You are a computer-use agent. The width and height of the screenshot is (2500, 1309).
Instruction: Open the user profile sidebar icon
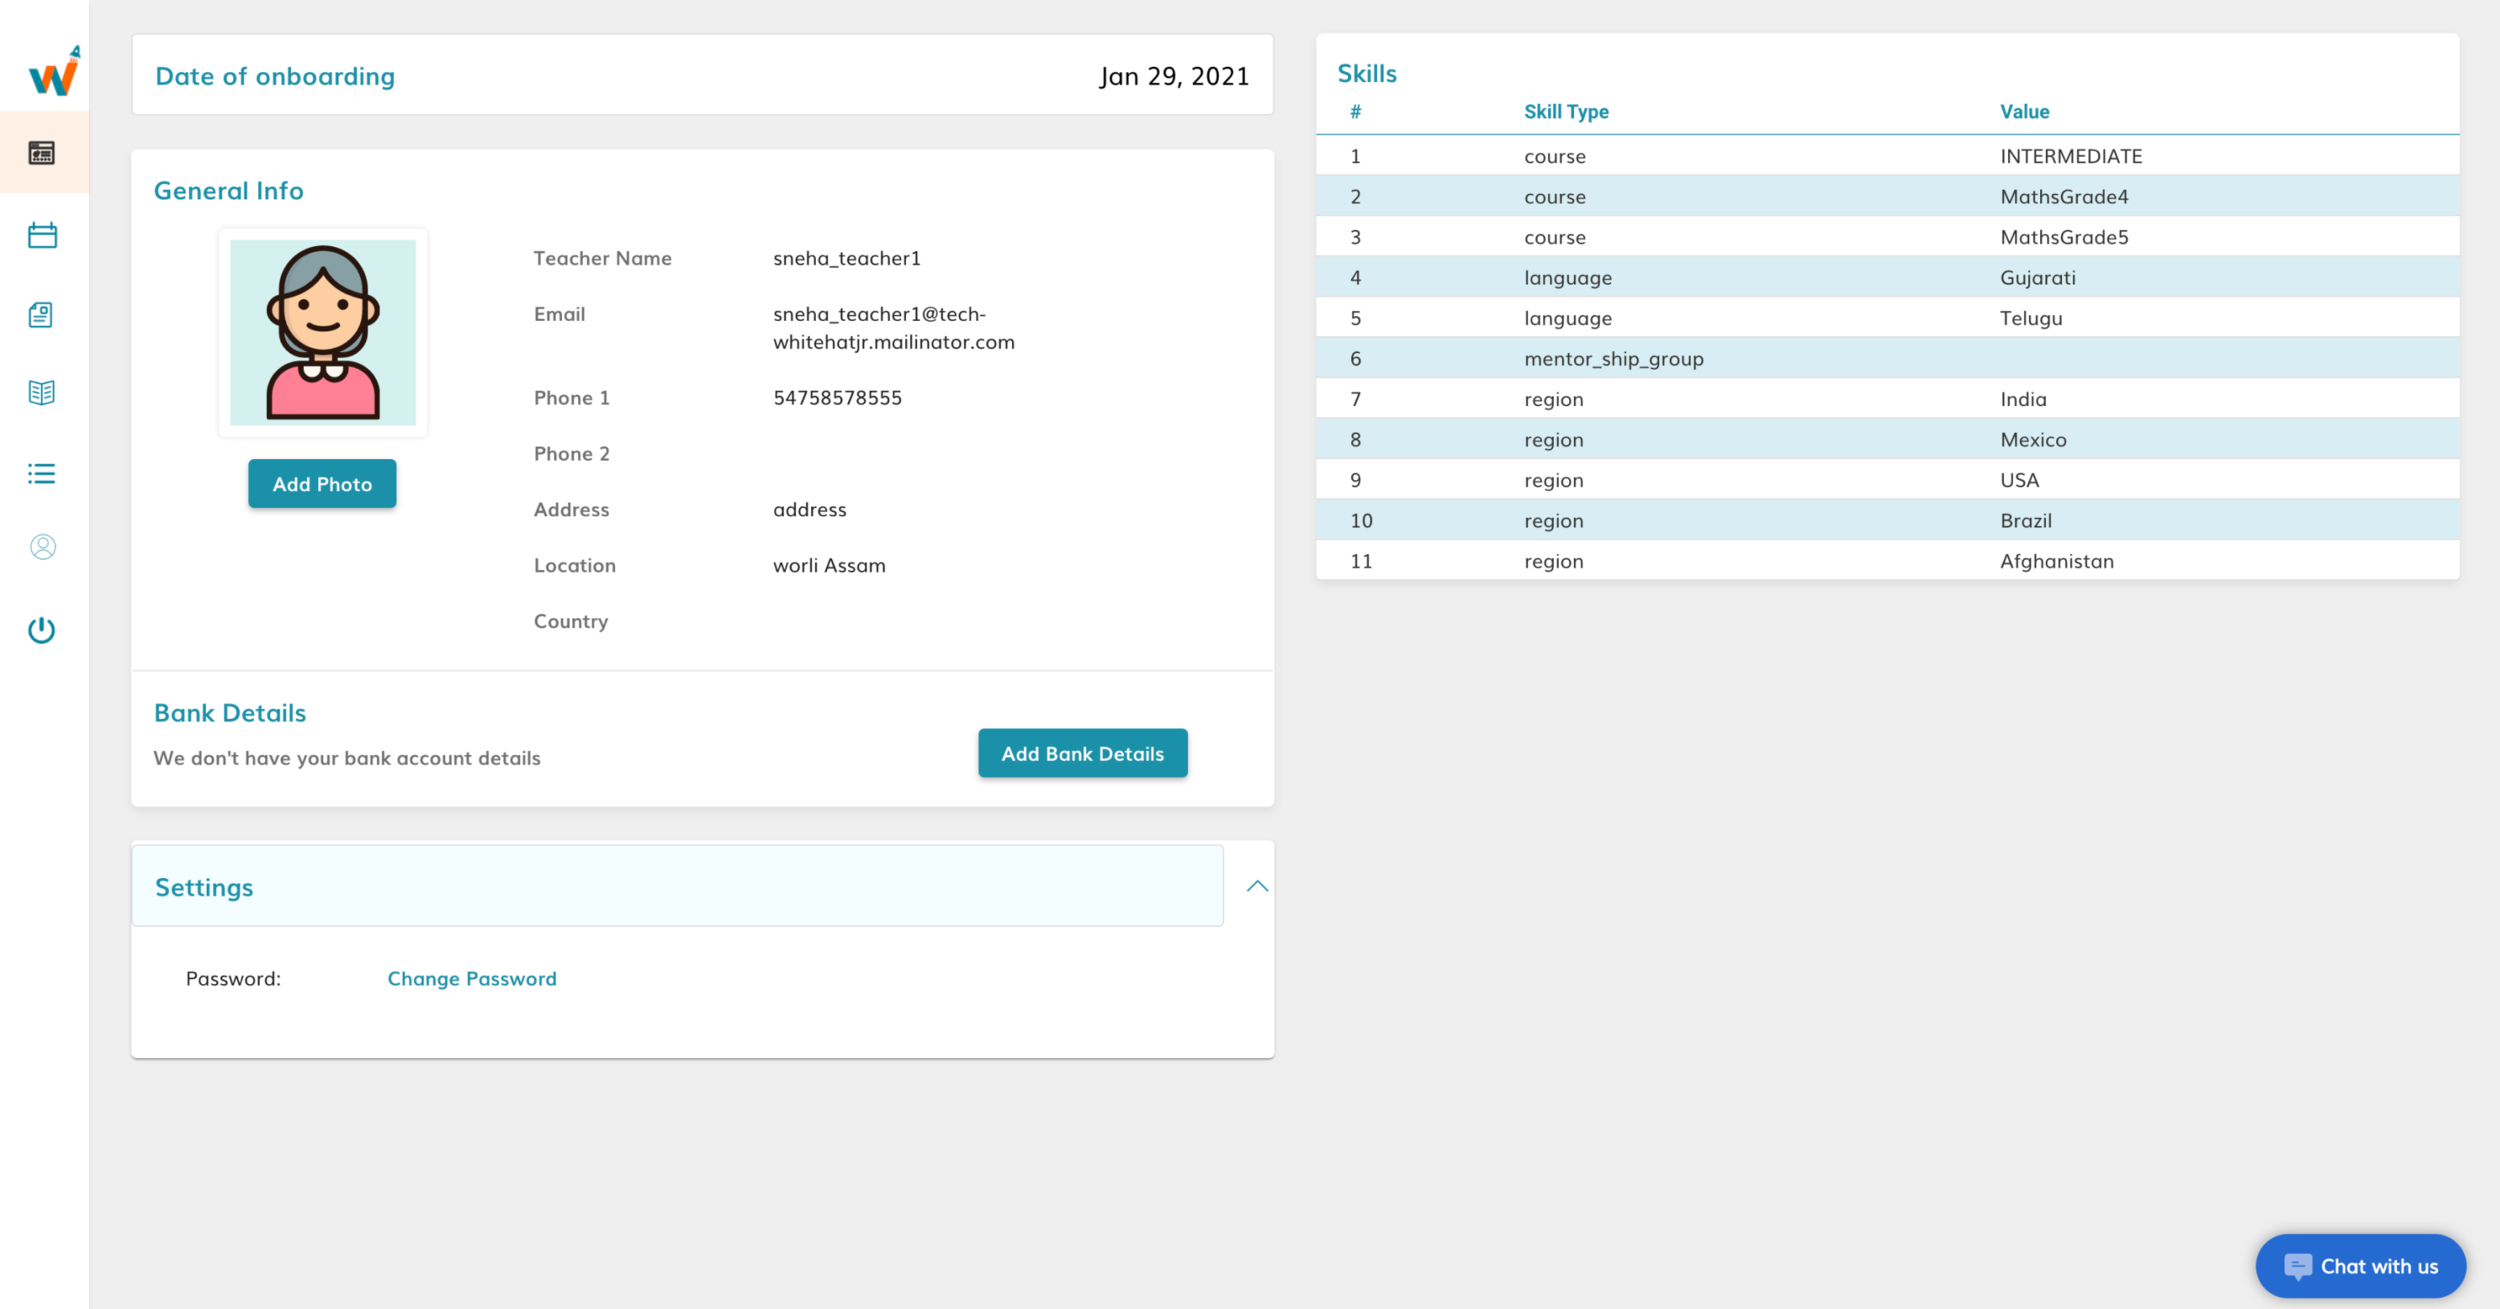click(x=42, y=547)
